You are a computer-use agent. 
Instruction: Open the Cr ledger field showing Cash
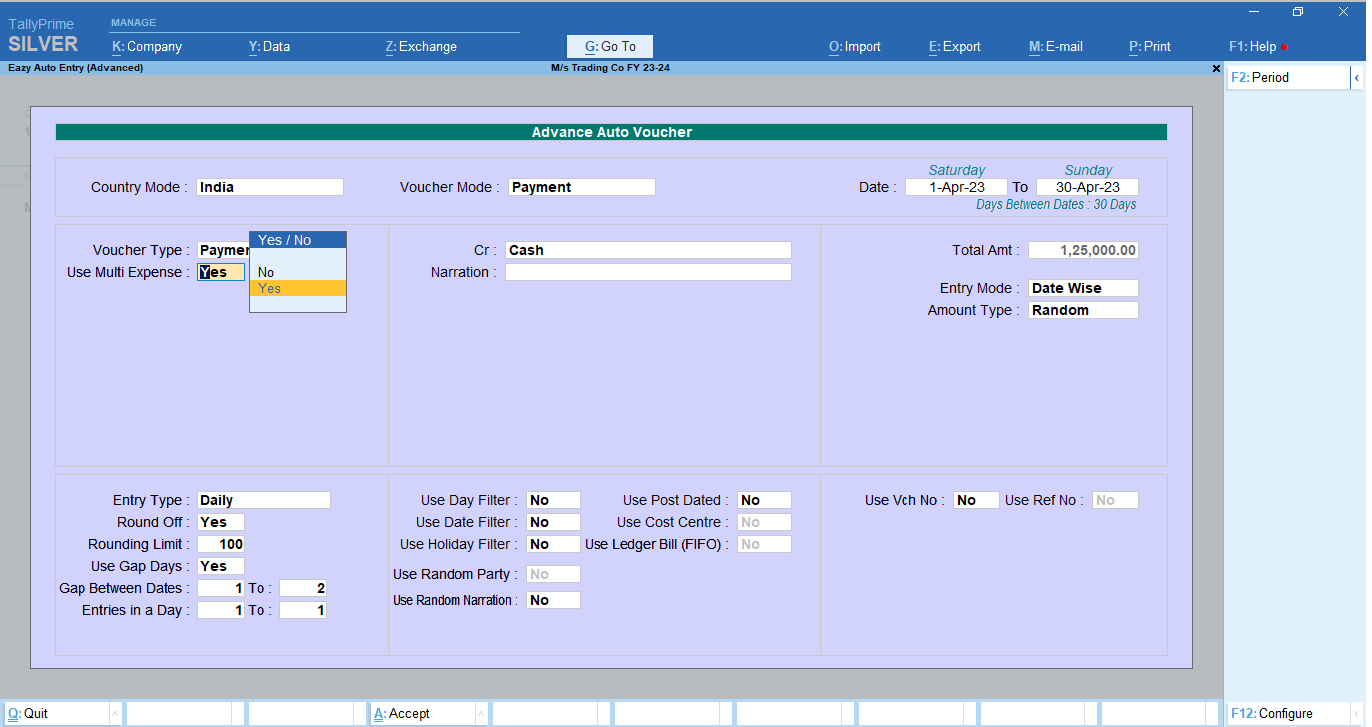[648, 250]
